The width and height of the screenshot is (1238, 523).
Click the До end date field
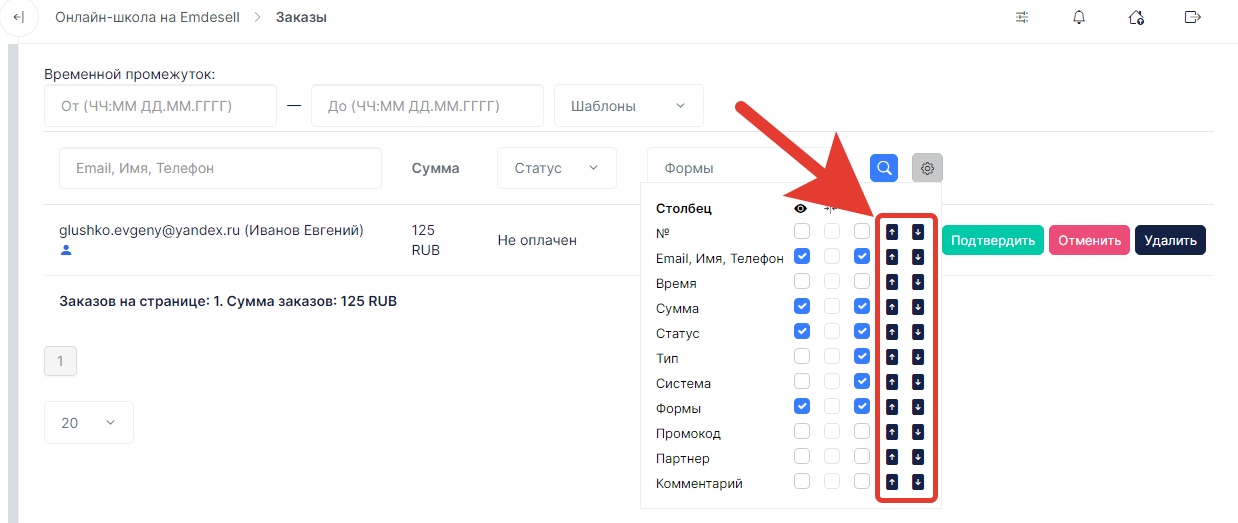coord(427,106)
